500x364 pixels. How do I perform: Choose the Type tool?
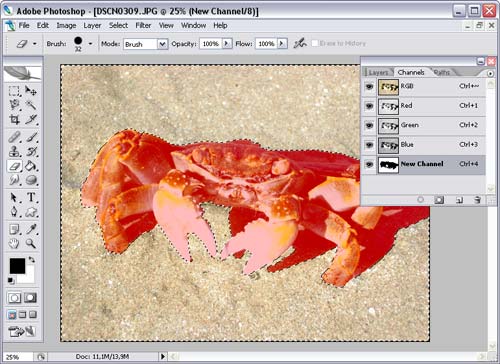[31, 197]
